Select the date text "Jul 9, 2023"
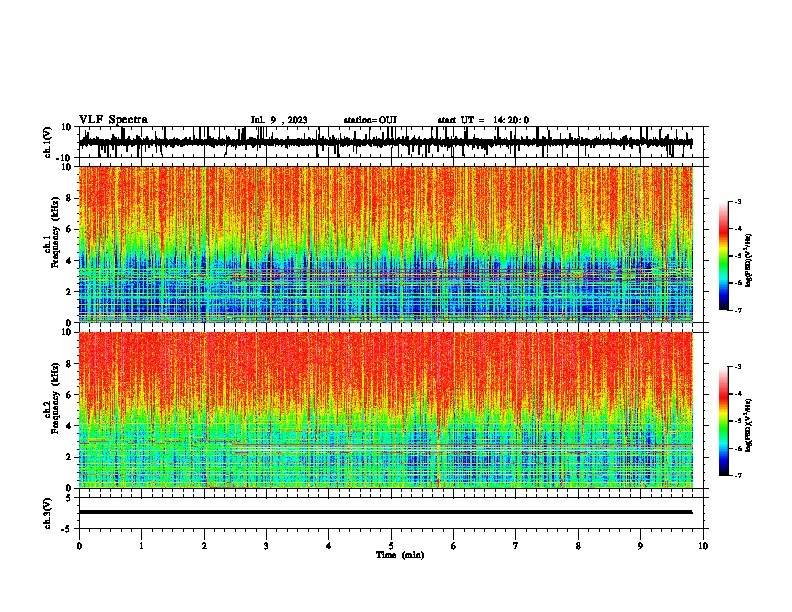 tap(279, 120)
